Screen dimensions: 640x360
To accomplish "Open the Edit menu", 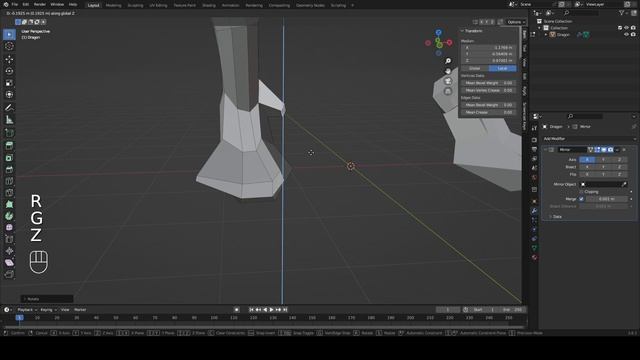I will pyautogui.click(x=26, y=4).
